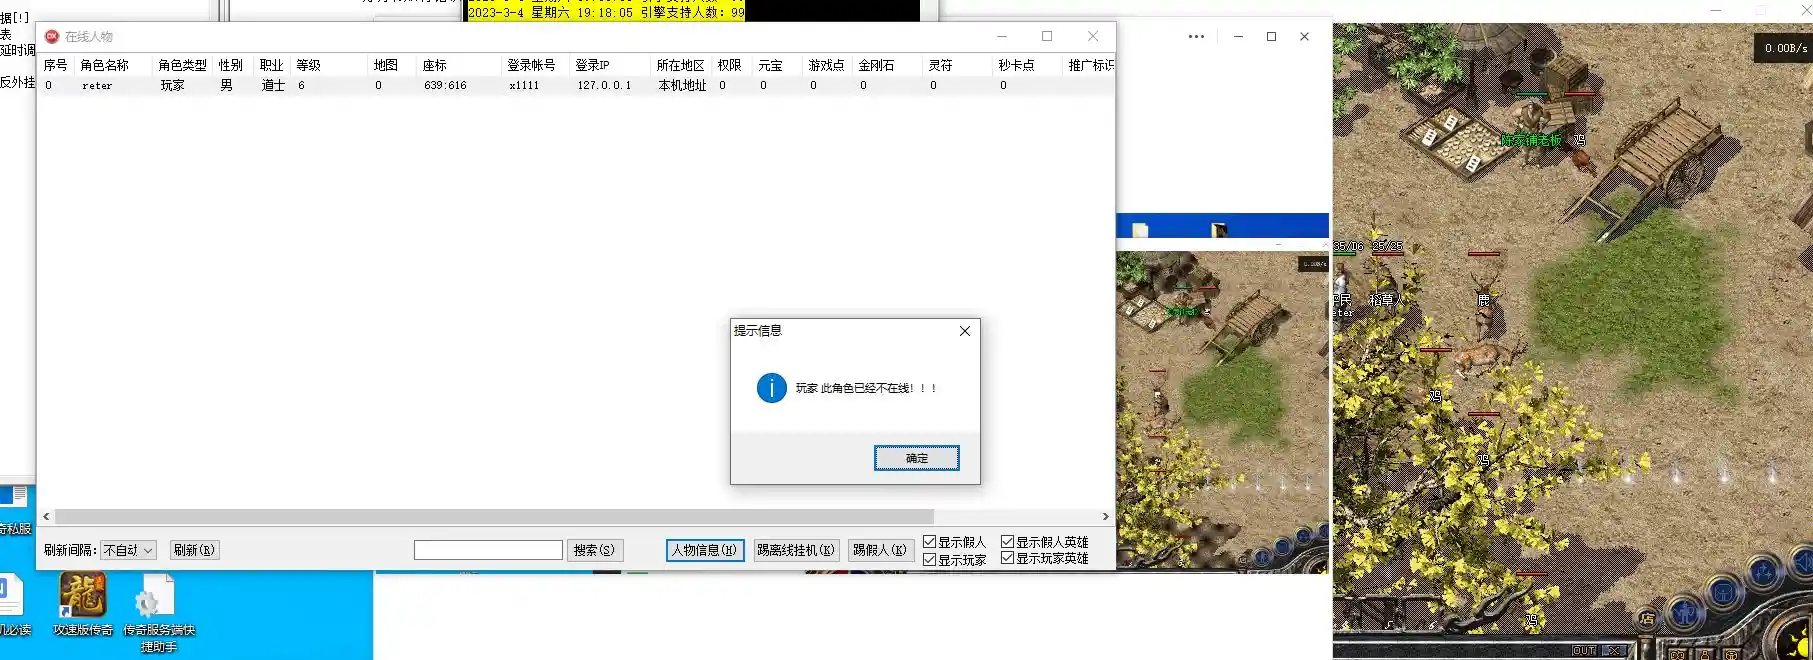Click the X button beside OUT in game
The width and height of the screenshot is (1813, 660).
coord(1615,650)
